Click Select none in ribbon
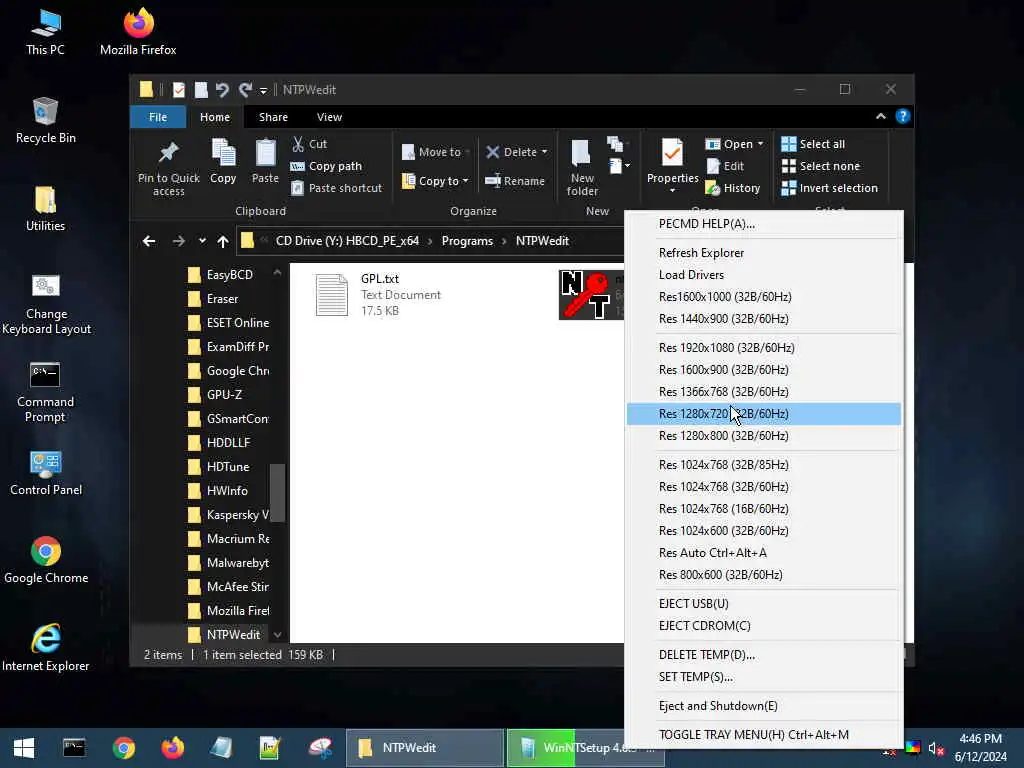The width and height of the screenshot is (1024, 768). pos(821,166)
